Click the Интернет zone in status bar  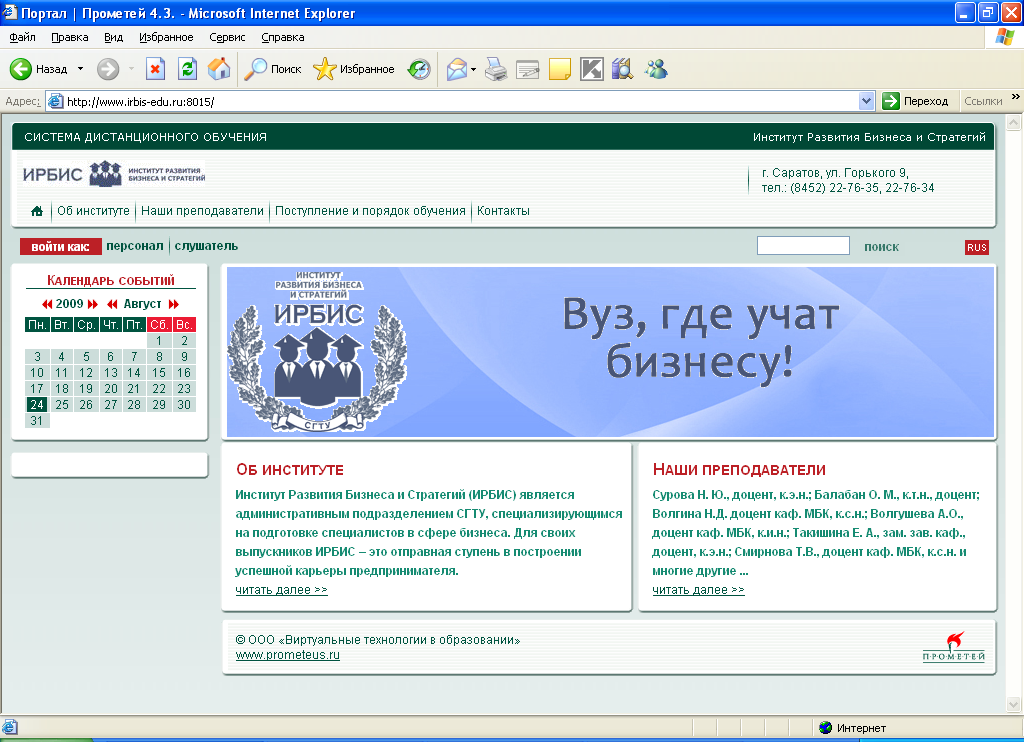[854, 728]
